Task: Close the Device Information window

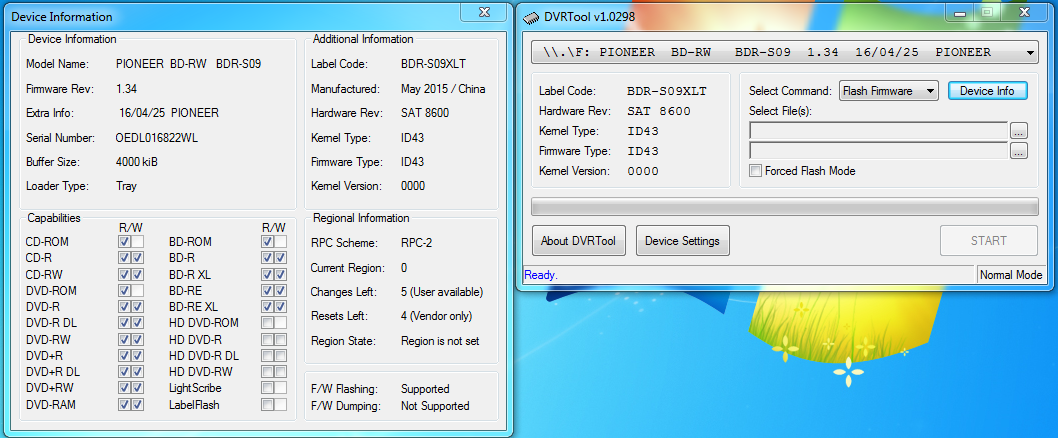Action: tap(484, 11)
